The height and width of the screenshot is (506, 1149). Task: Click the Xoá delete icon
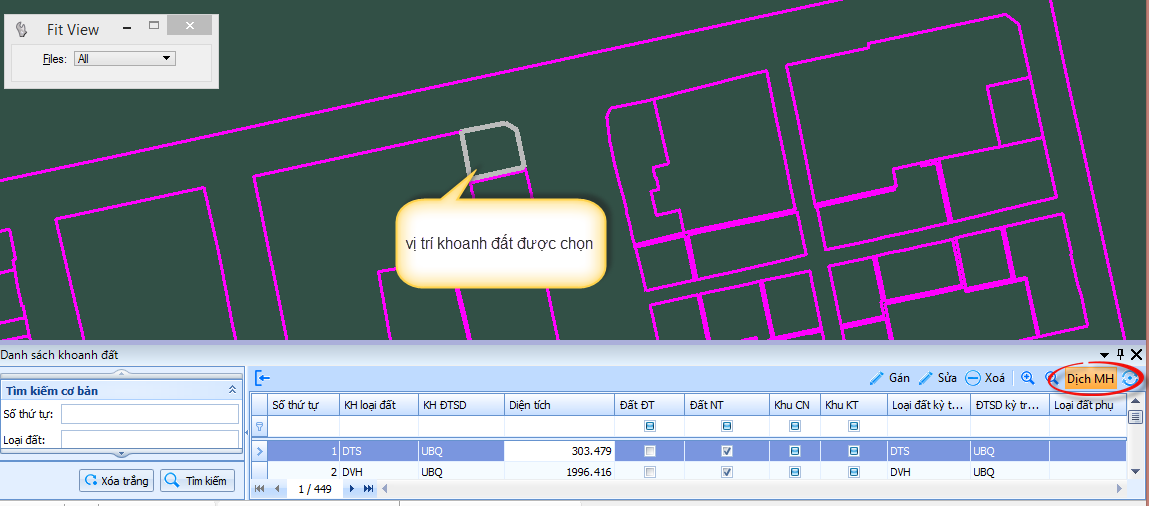click(984, 378)
